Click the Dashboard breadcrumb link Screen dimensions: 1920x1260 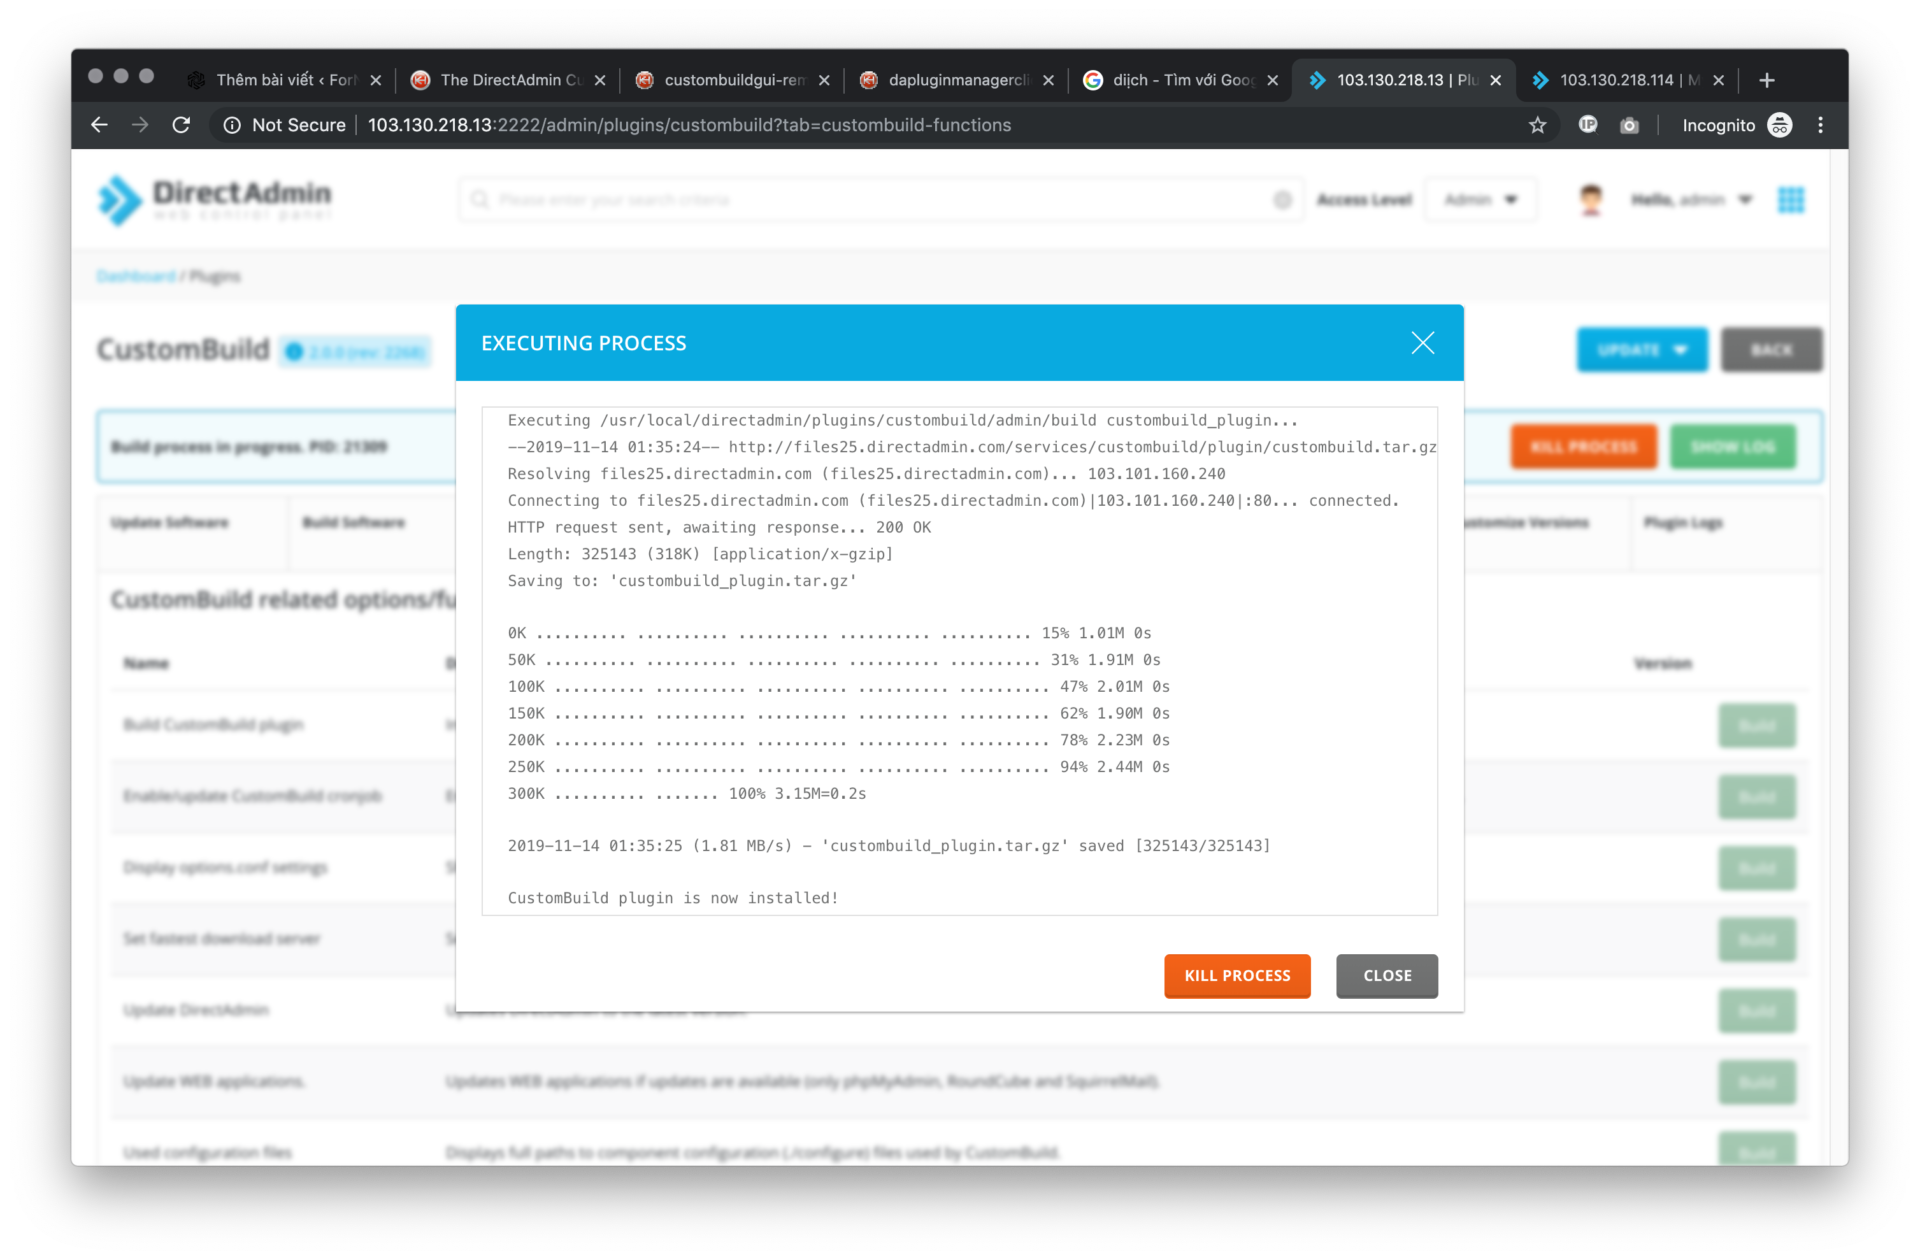(x=136, y=276)
